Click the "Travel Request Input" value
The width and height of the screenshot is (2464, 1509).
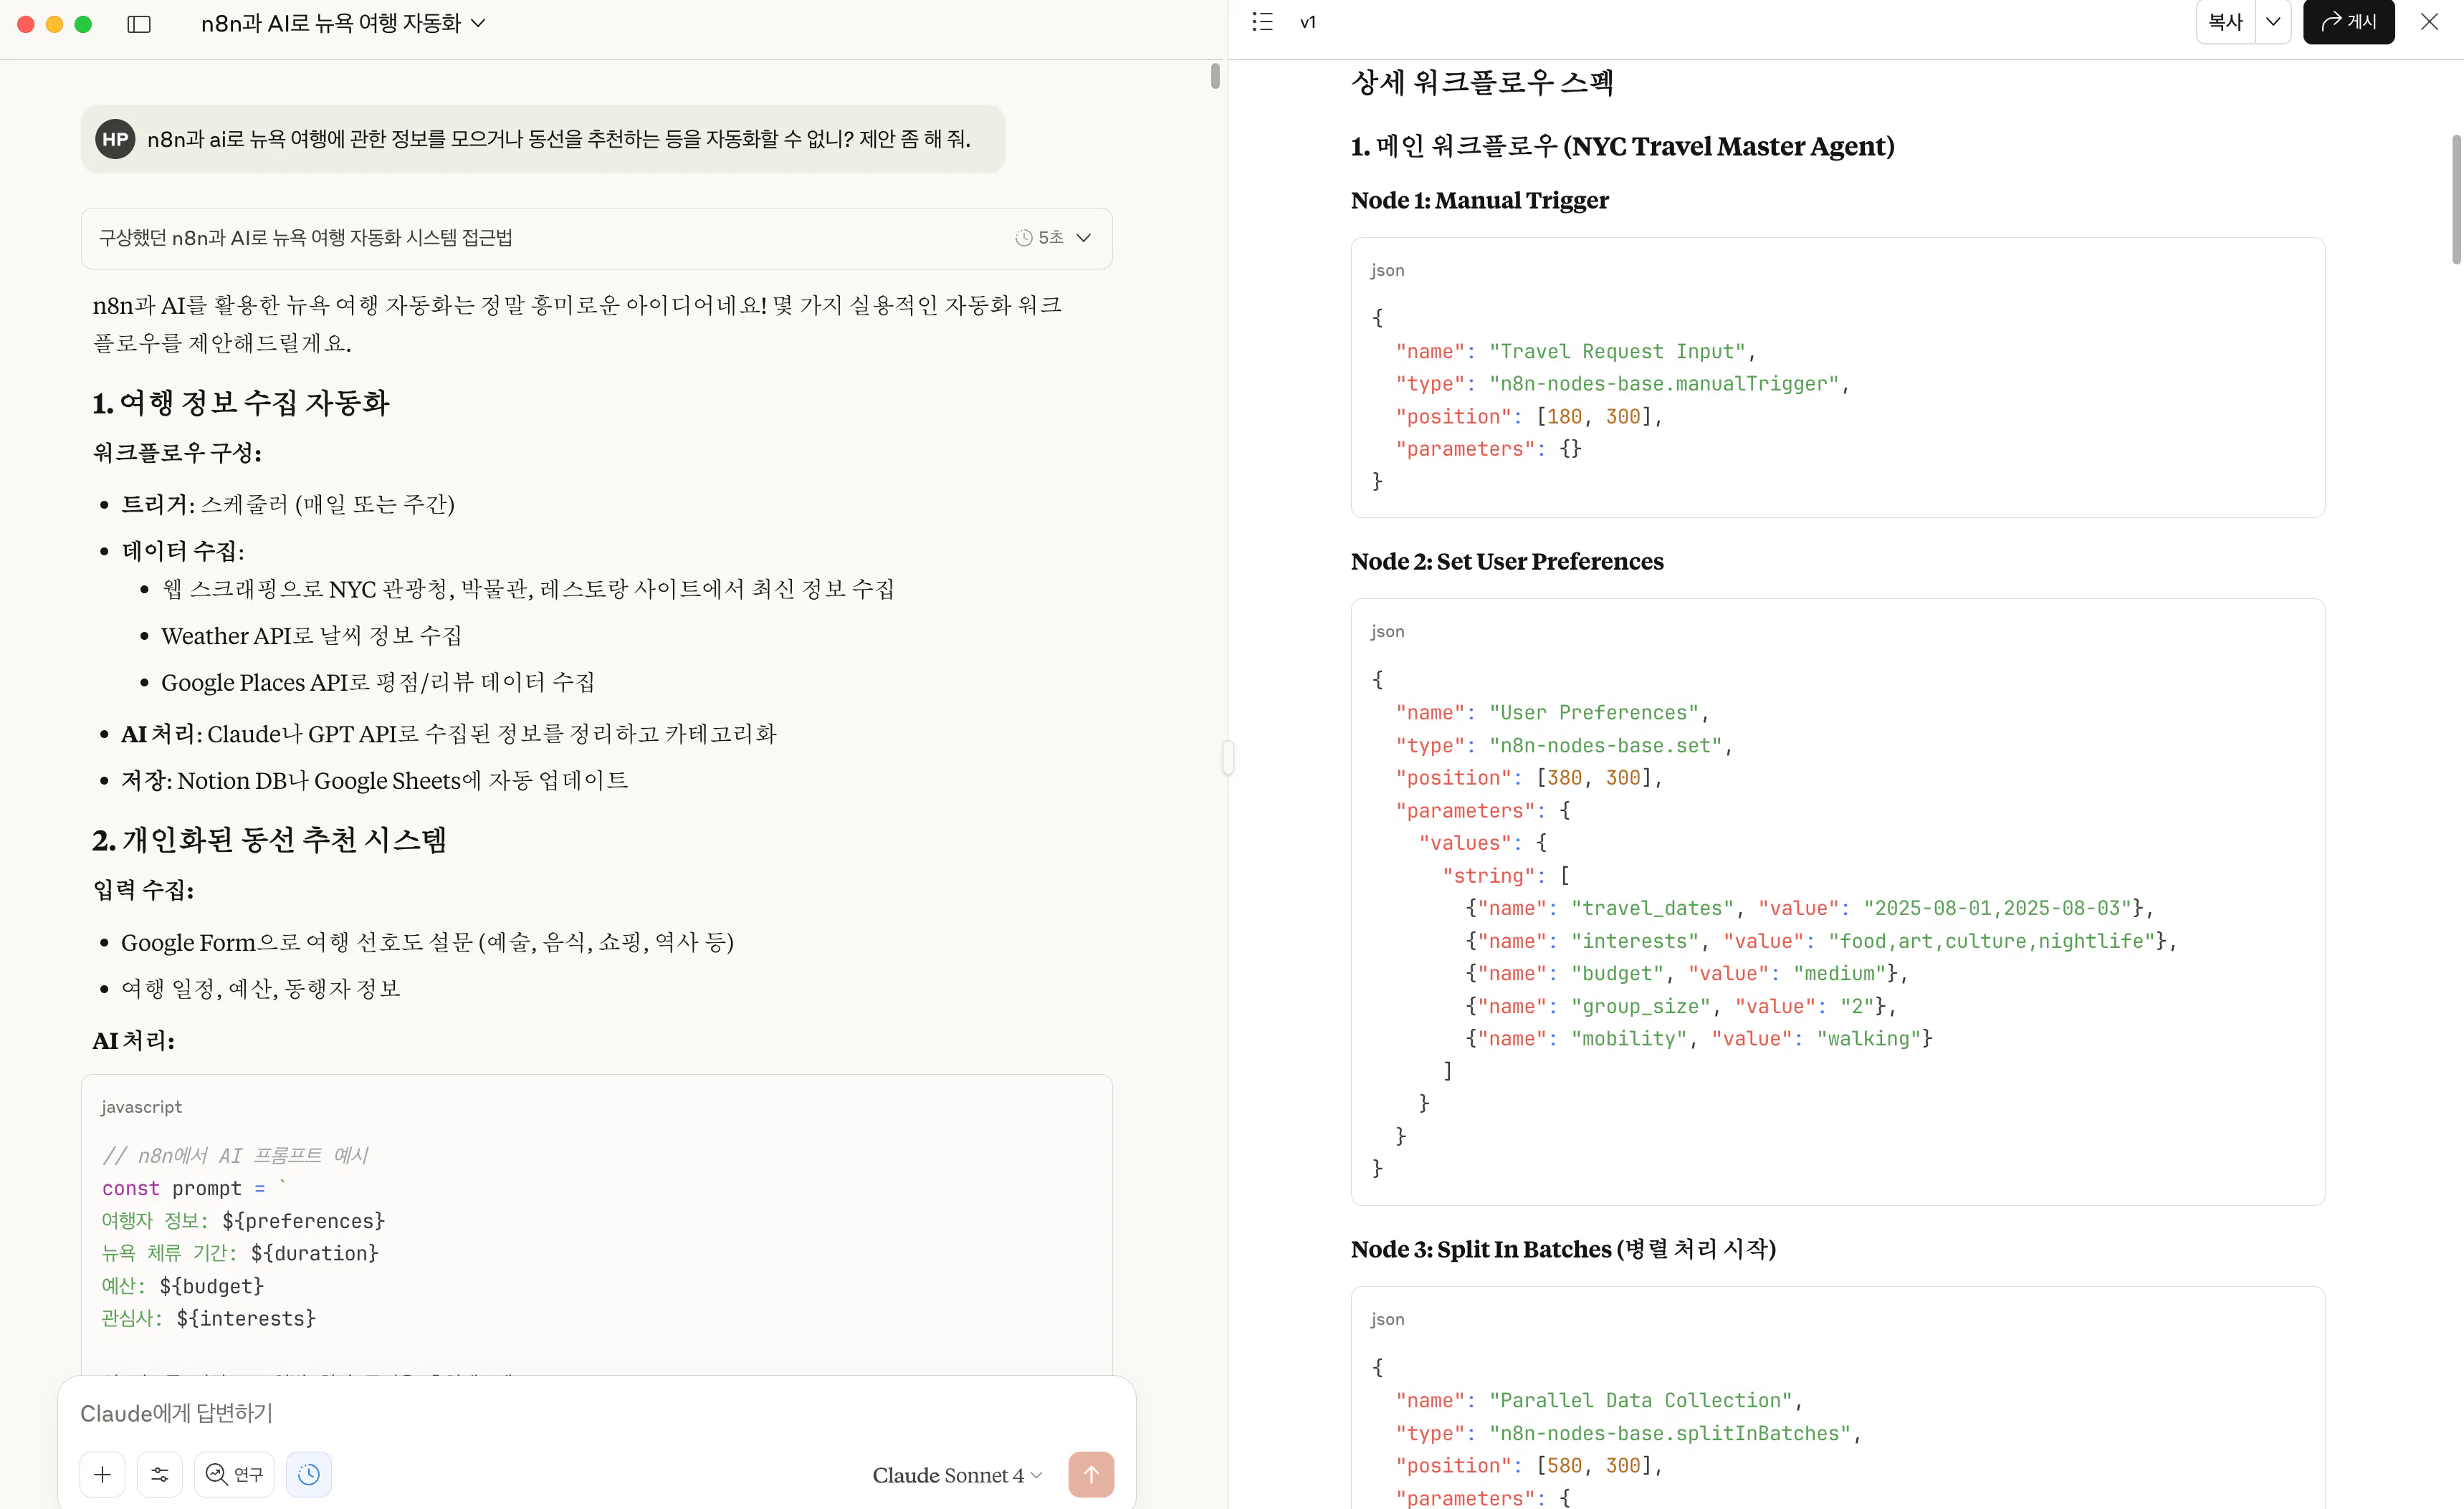pos(1617,351)
